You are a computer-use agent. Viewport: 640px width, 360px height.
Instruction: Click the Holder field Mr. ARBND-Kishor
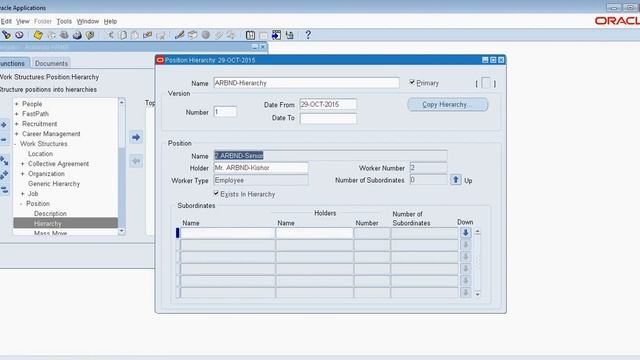tap(260, 168)
